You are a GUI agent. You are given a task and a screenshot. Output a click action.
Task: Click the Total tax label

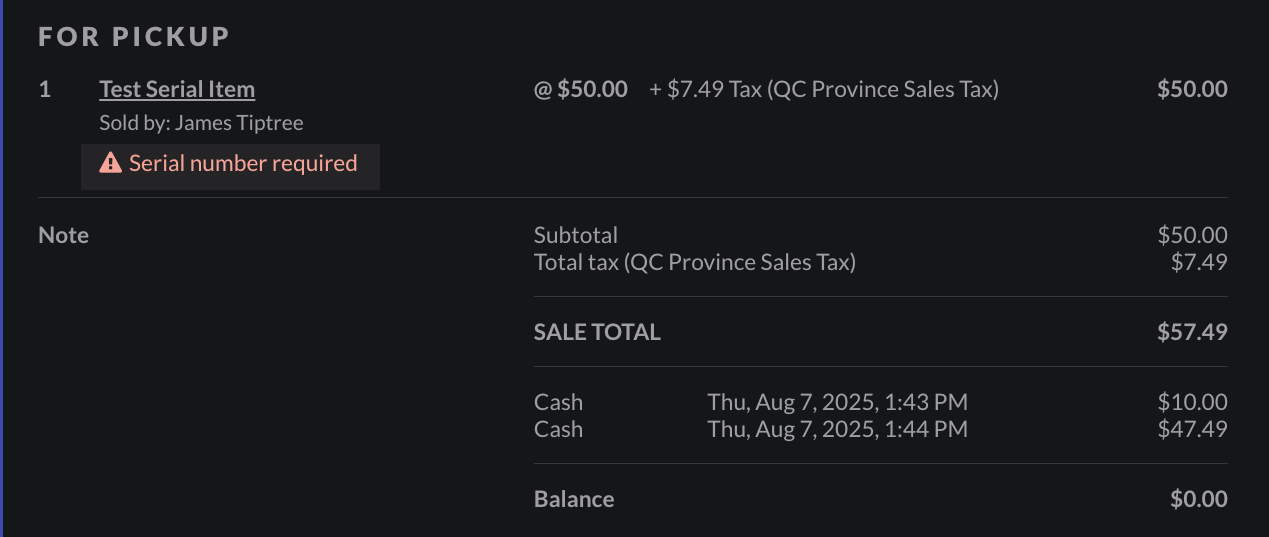(x=695, y=262)
